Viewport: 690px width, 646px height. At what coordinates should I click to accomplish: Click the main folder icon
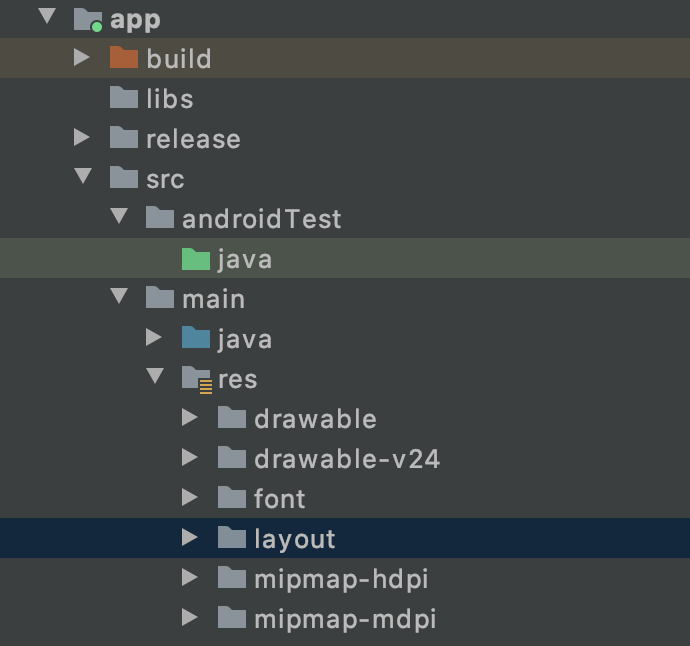click(160, 298)
